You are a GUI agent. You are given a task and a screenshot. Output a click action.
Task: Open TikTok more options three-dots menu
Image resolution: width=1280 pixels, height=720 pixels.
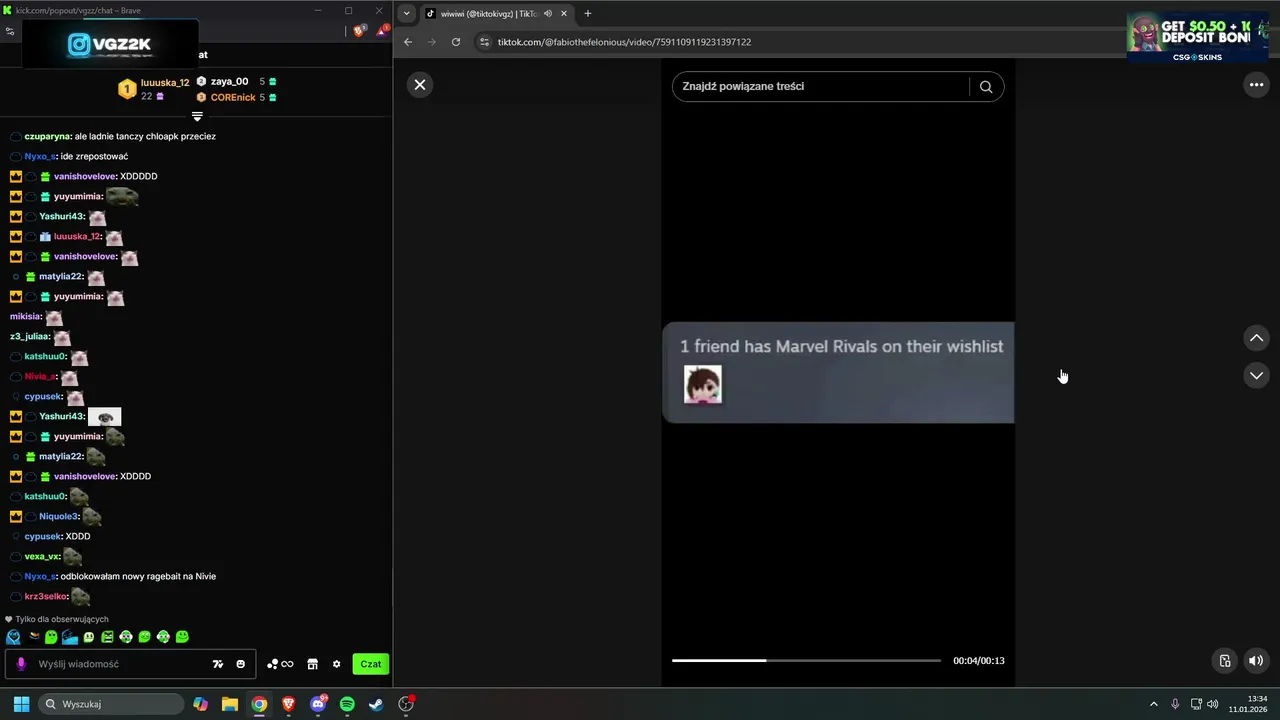pyautogui.click(x=1257, y=85)
